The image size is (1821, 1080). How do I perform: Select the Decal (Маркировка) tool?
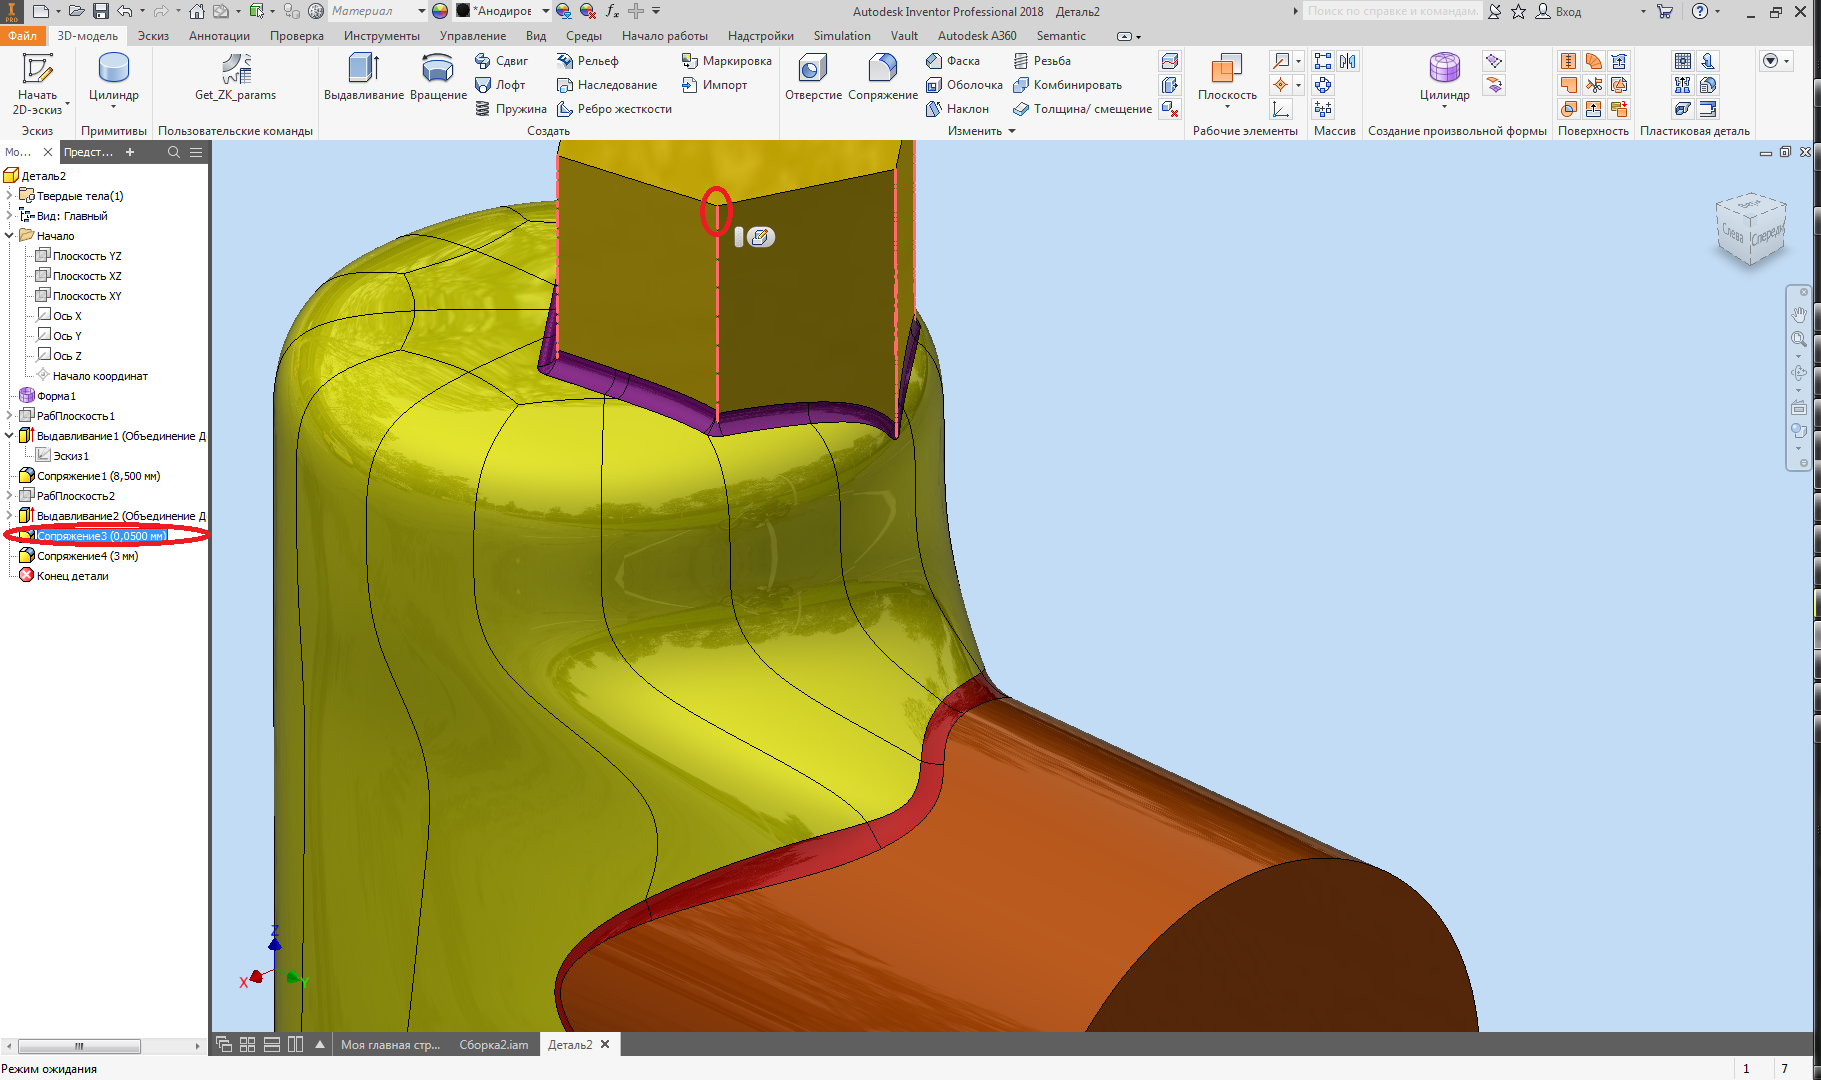726,61
